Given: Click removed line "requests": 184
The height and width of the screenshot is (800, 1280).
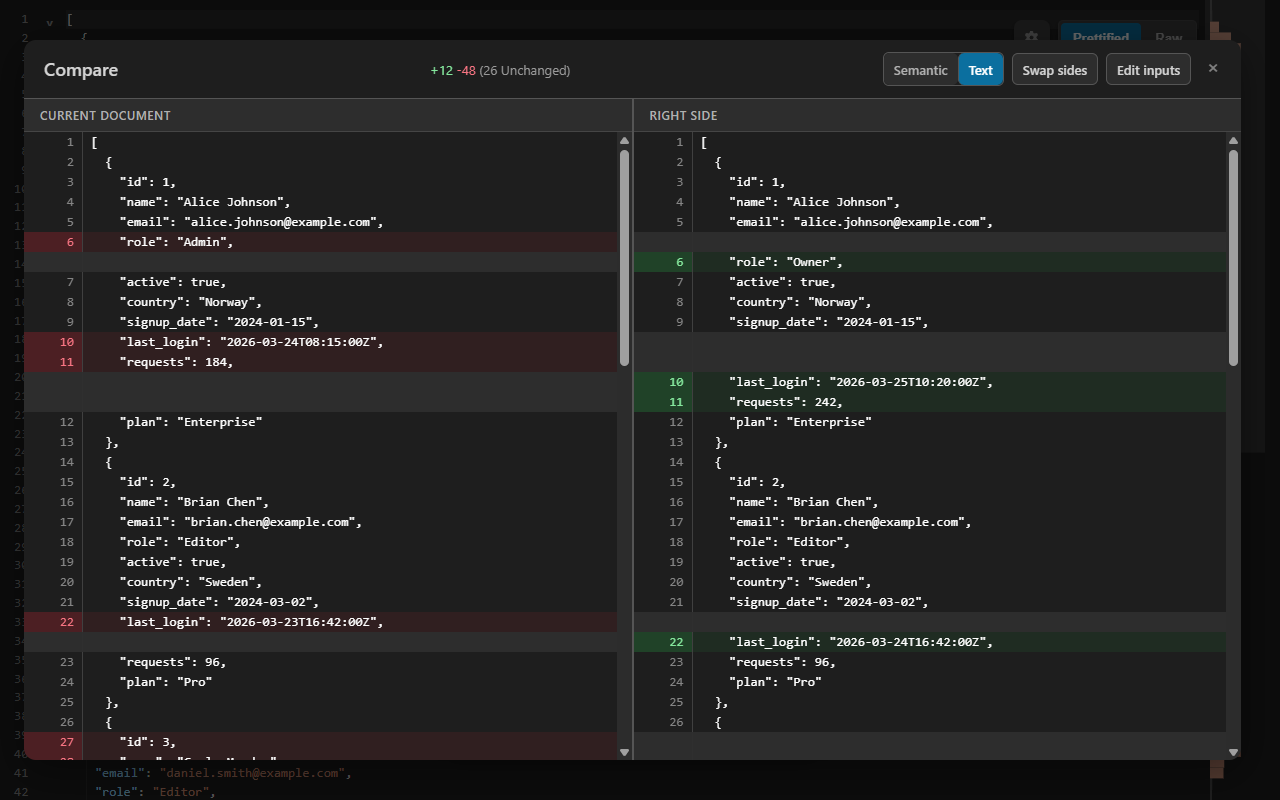Looking at the screenshot, I should [x=321, y=362].
